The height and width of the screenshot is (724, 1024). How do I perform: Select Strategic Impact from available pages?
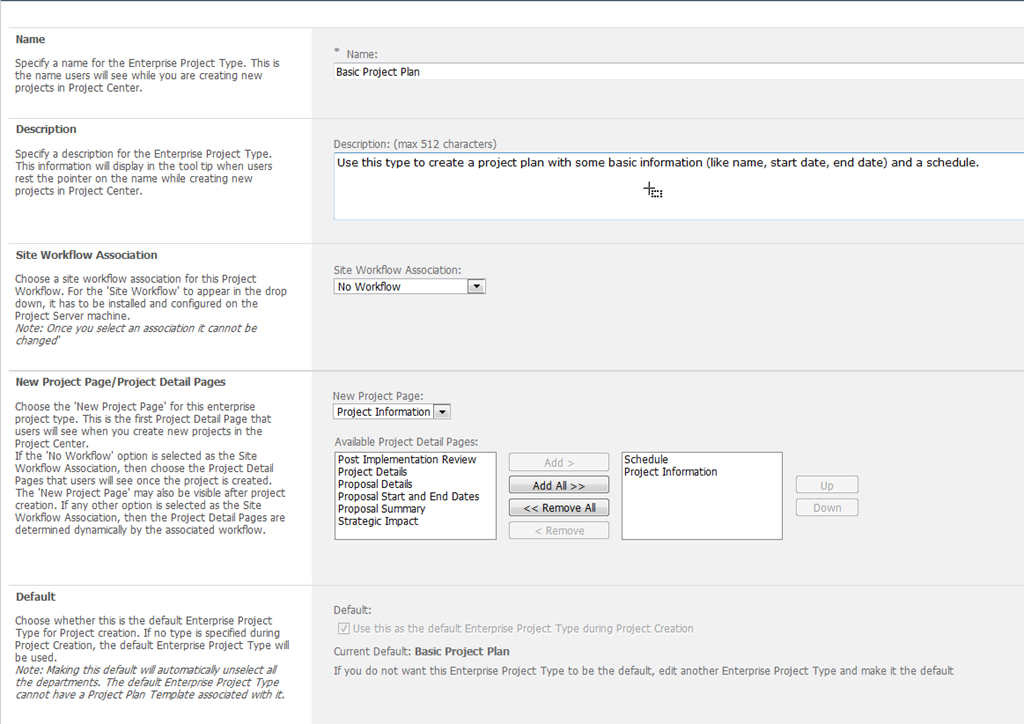(x=378, y=521)
